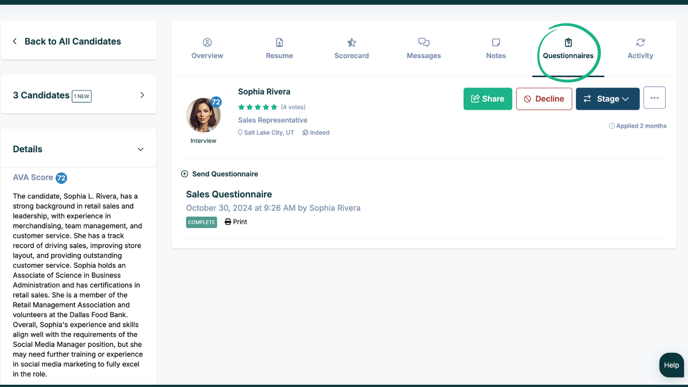Image resolution: width=688 pixels, height=387 pixels.
Task: Open the Notes icon tab
Action: pyautogui.click(x=496, y=42)
